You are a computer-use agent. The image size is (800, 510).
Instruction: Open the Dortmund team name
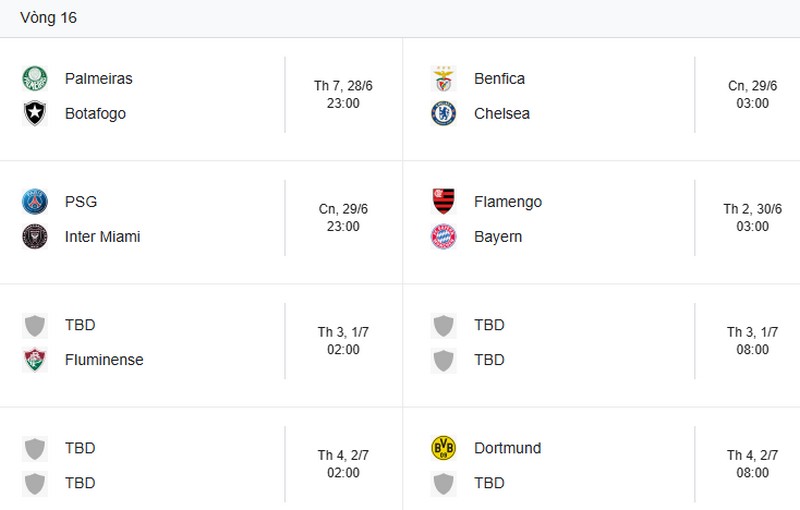(x=507, y=448)
